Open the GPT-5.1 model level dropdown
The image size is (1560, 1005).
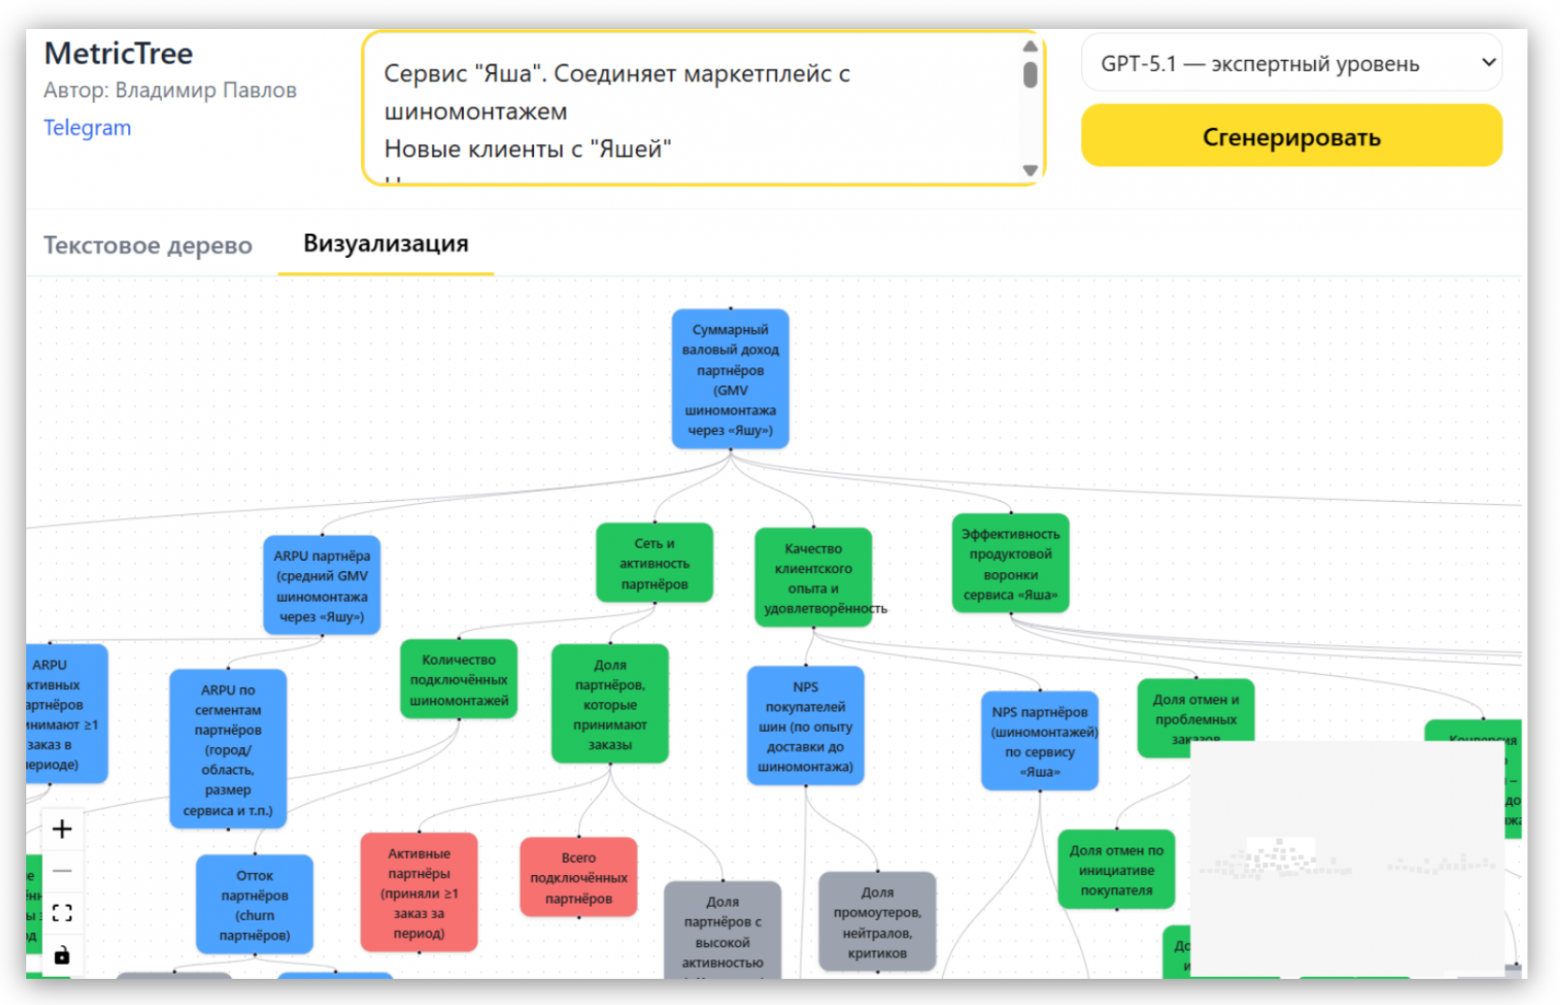pos(1291,64)
